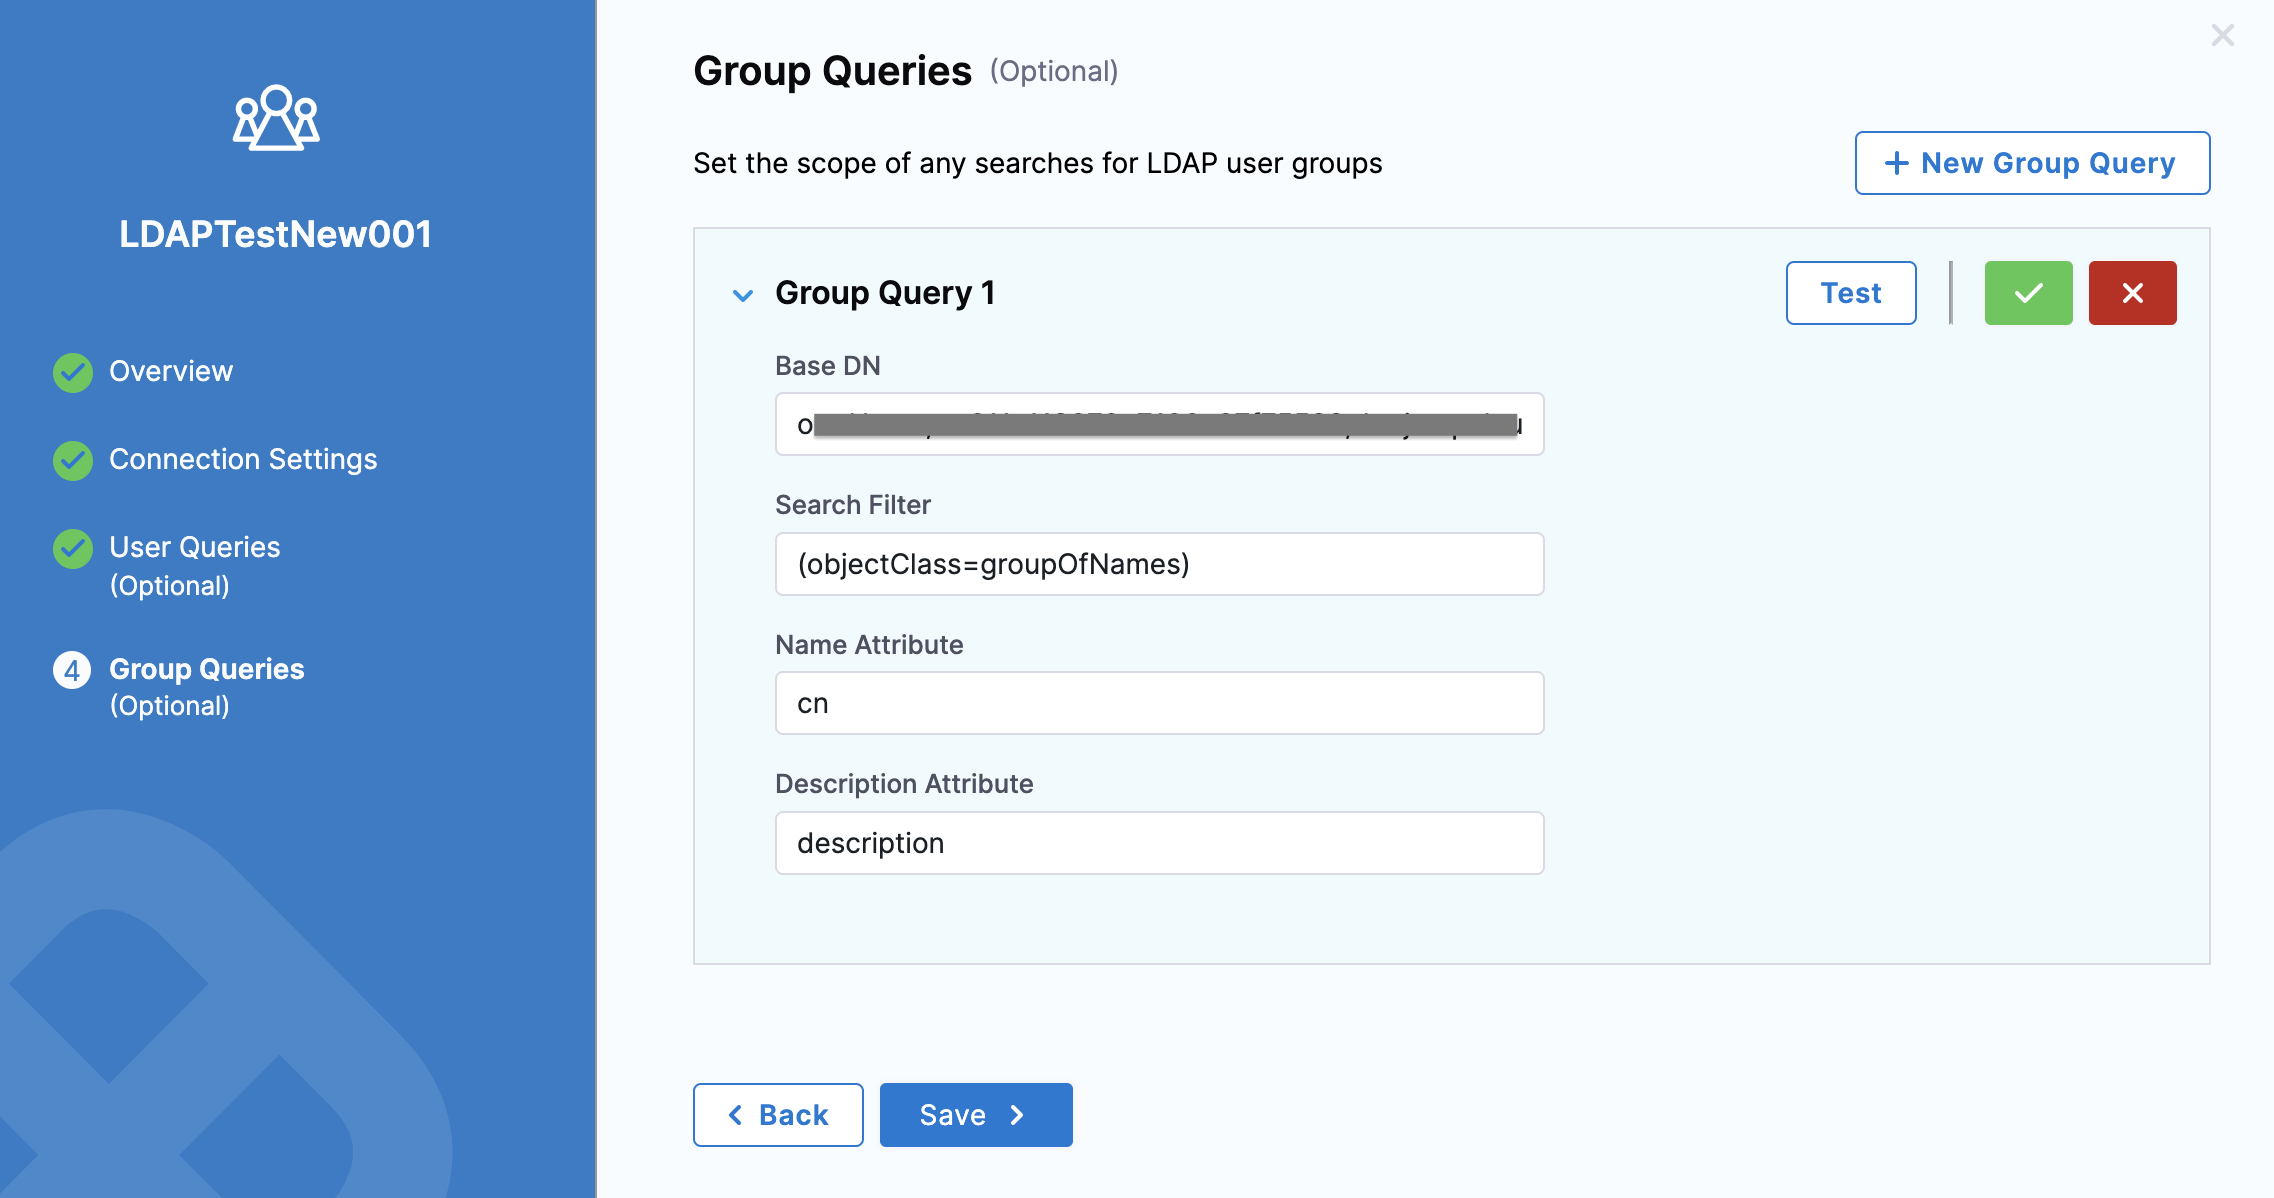Click the step 4 number badge

pyautogui.click(x=72, y=670)
